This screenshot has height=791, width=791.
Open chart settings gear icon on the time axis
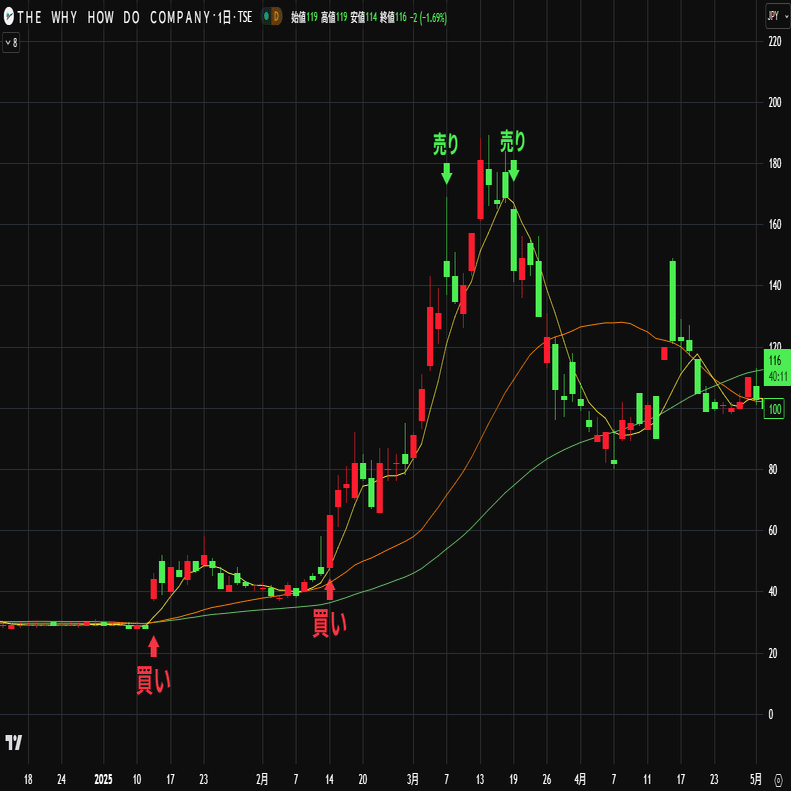click(778, 779)
